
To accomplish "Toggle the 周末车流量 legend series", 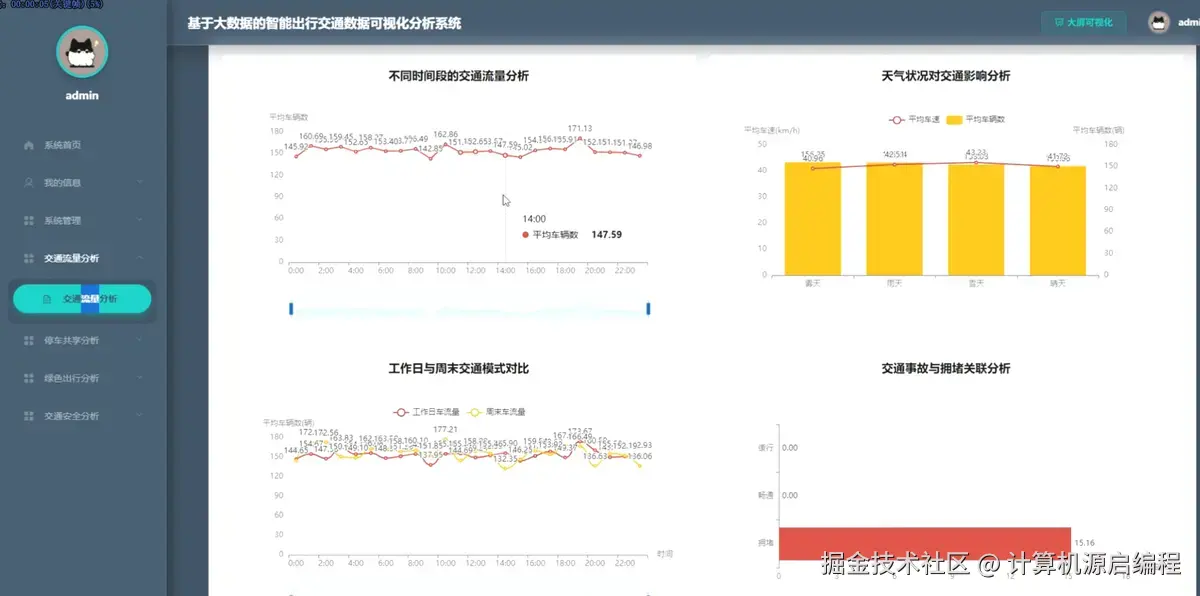I will [x=497, y=411].
